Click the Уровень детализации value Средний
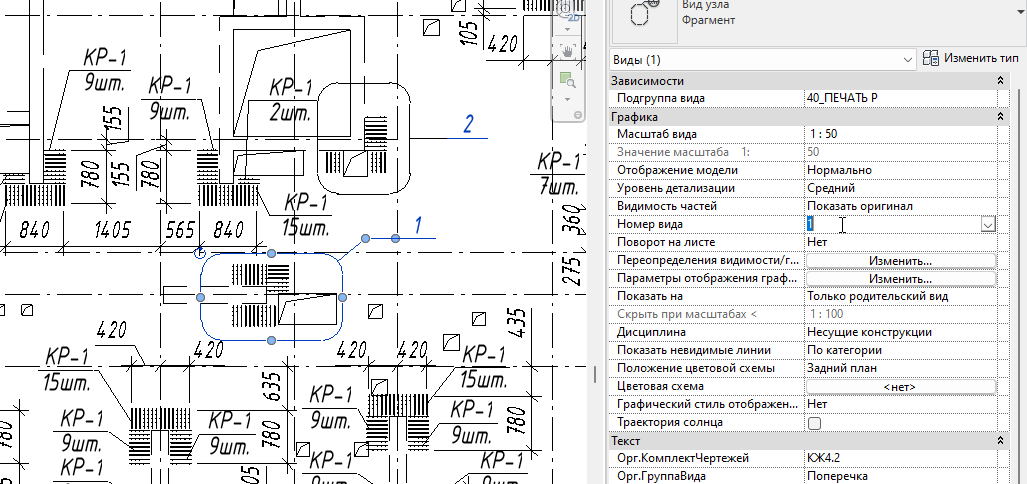 (x=900, y=188)
